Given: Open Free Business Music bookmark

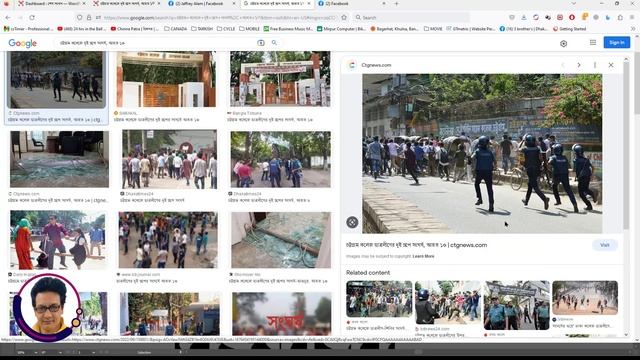Looking at the screenshot, I should 288,29.
